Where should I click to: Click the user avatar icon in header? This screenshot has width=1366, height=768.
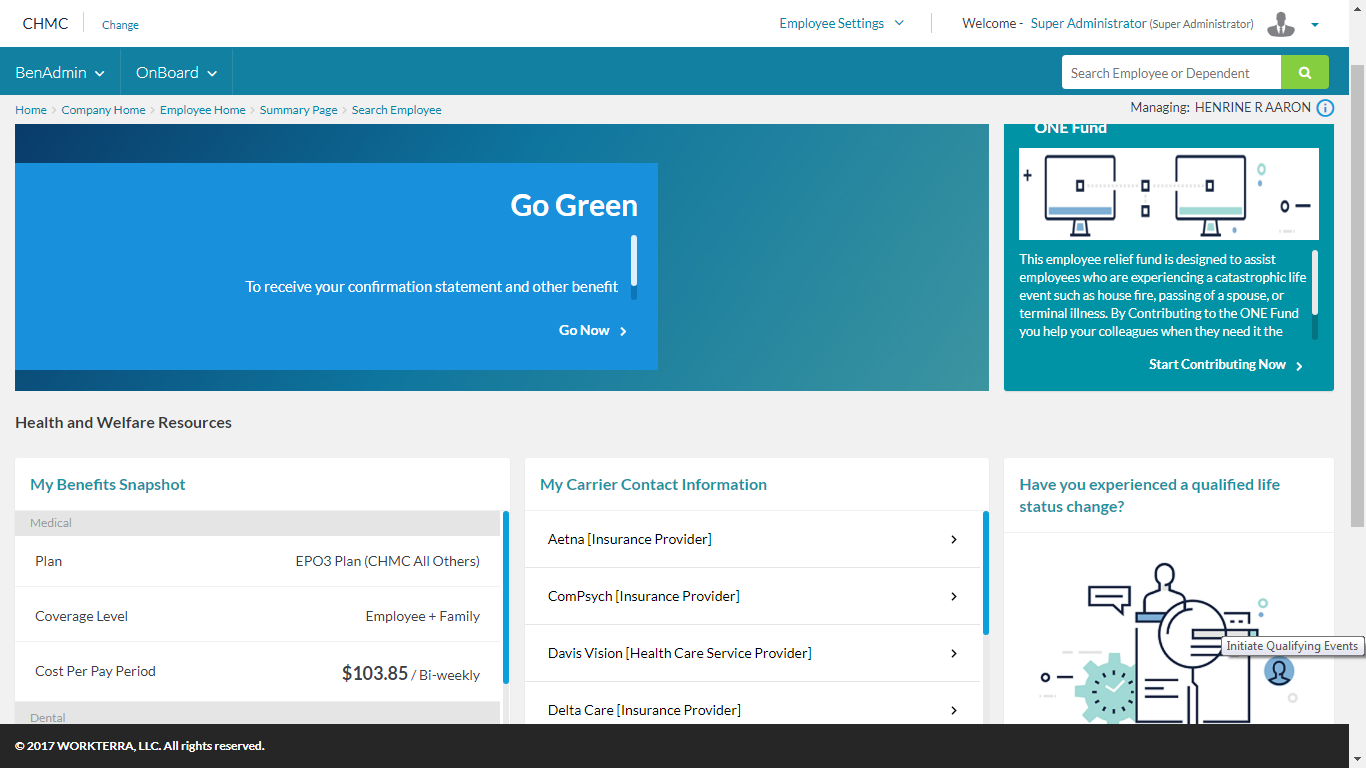pos(1280,24)
